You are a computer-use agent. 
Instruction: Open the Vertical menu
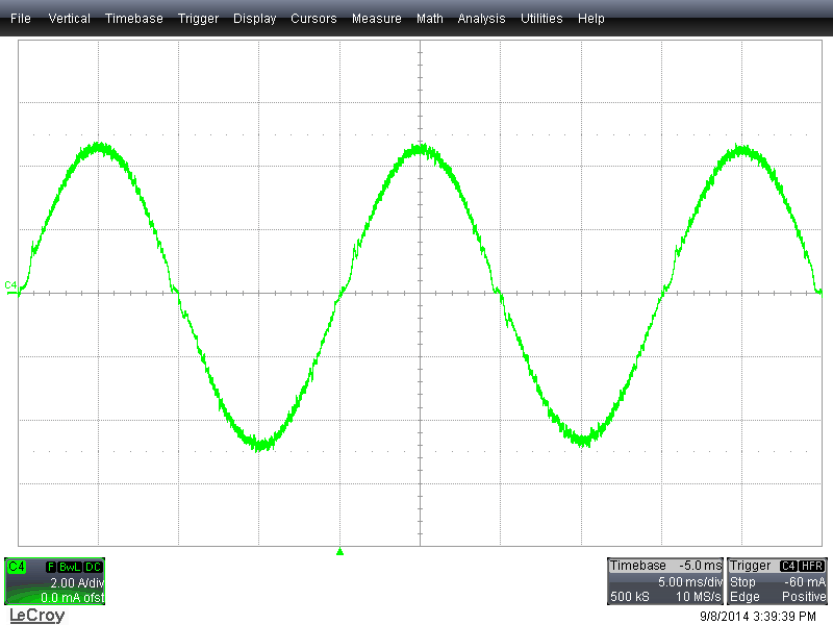[x=69, y=18]
